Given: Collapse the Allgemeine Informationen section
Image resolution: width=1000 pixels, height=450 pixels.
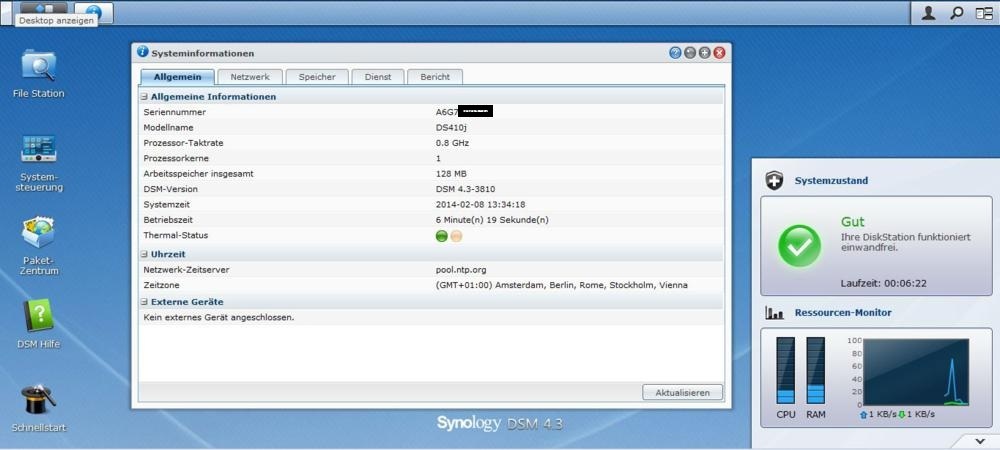Looking at the screenshot, I should [x=144, y=97].
